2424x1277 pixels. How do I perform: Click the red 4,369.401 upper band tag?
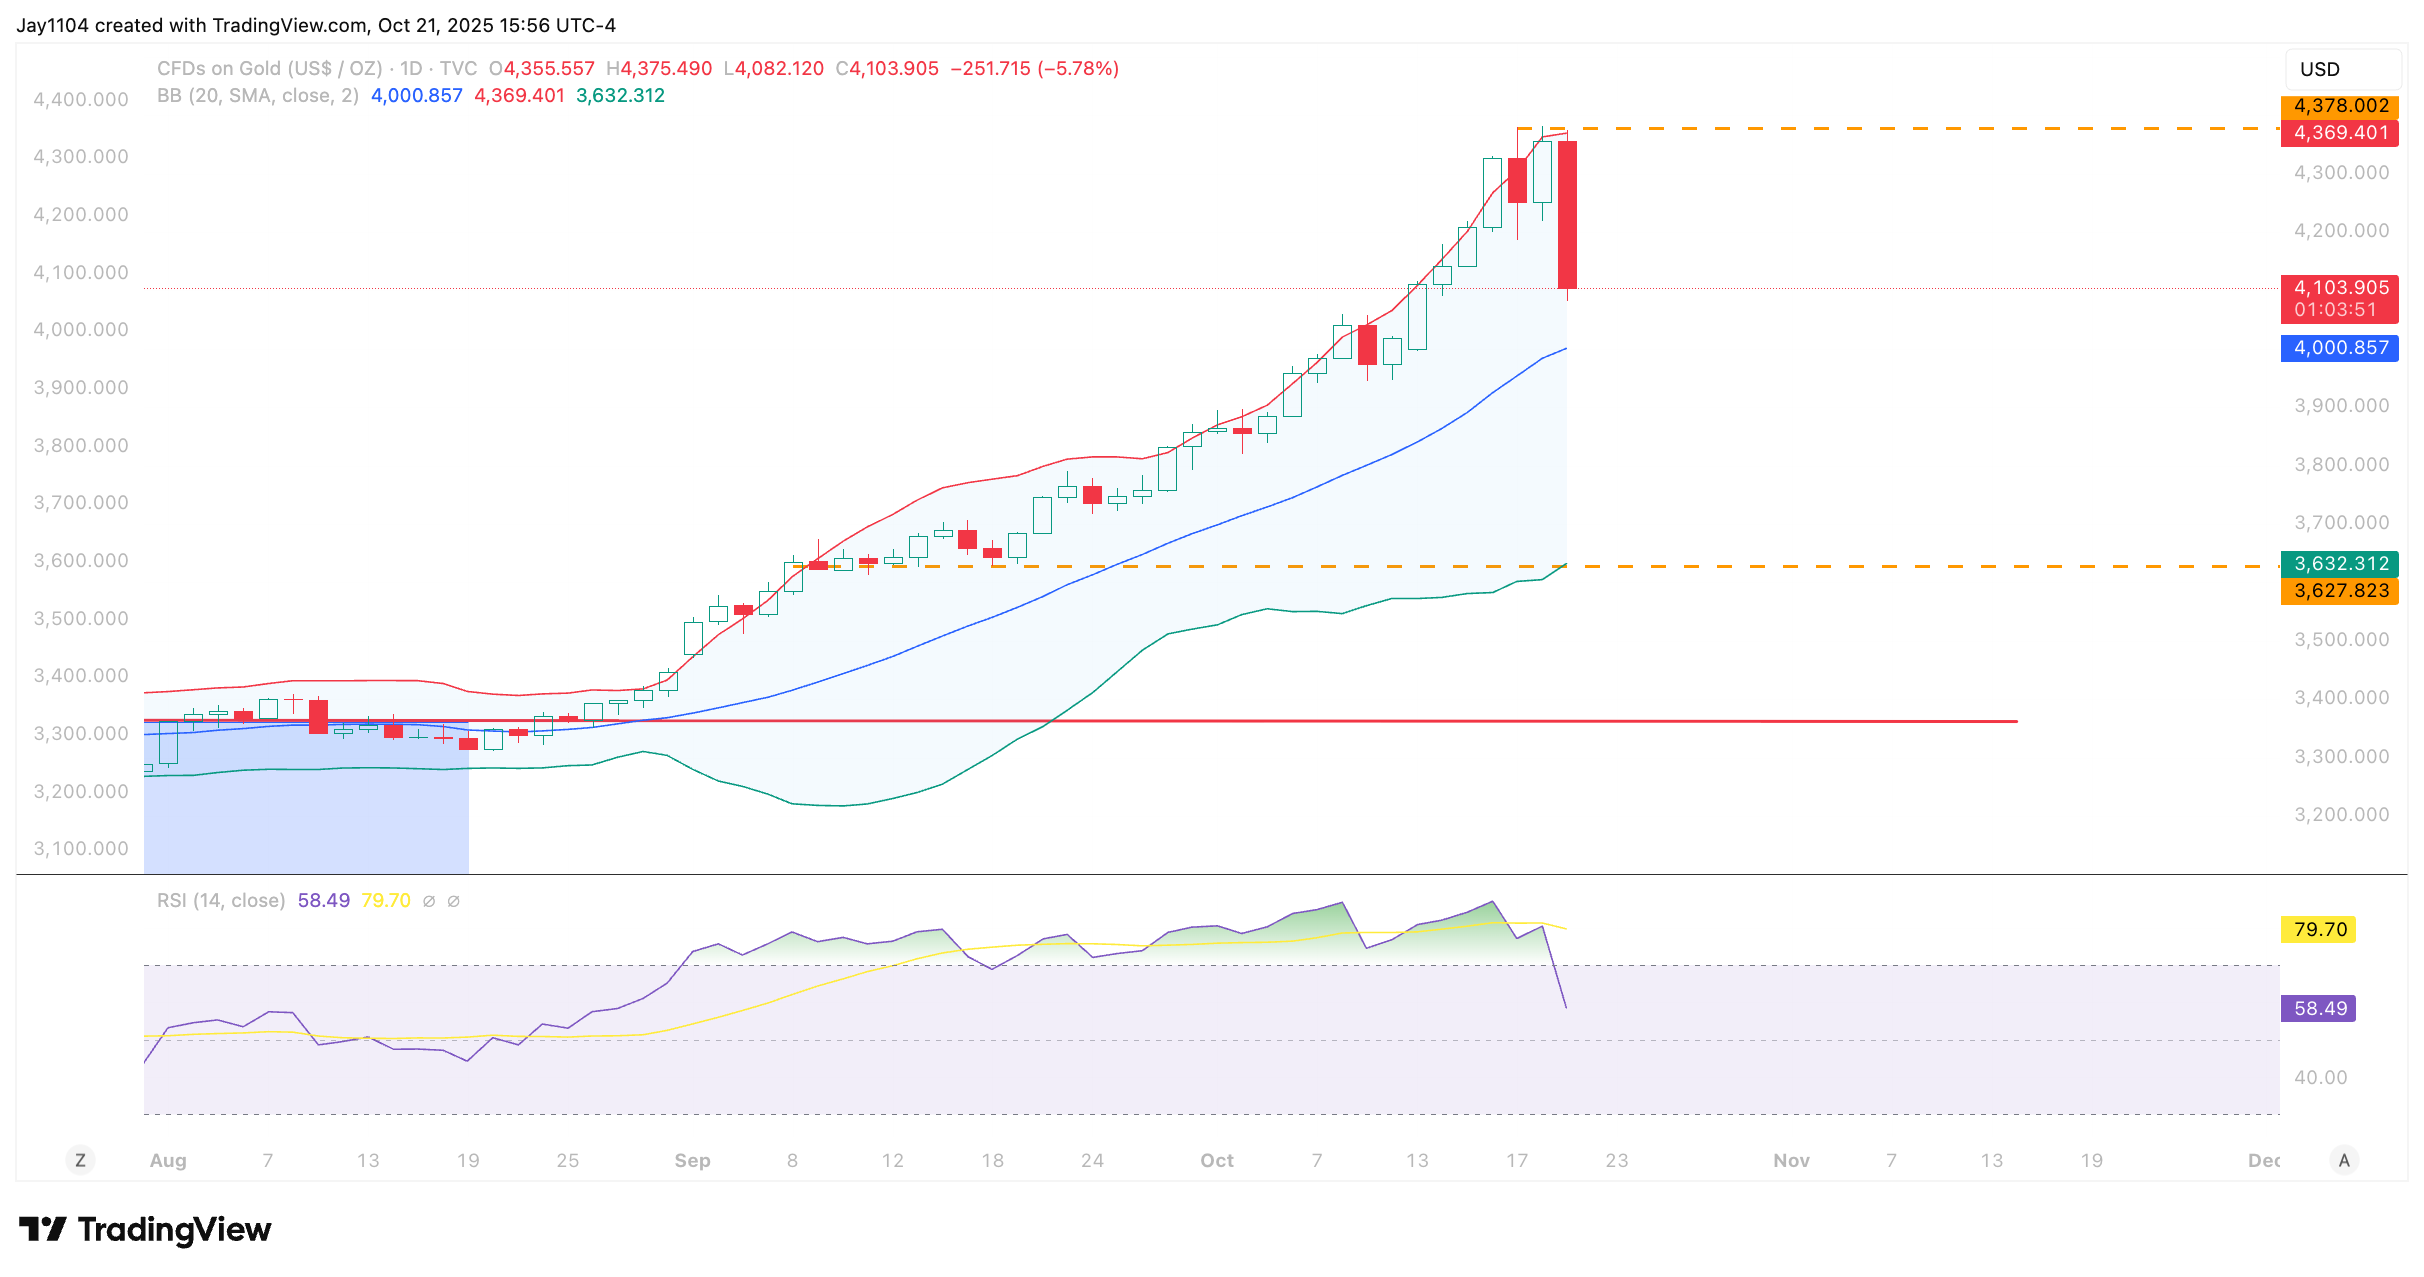2340,133
